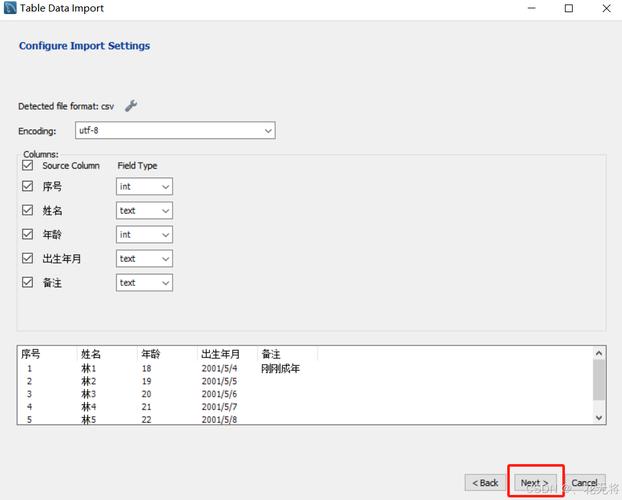Open the Encoding utf-8 dropdown
This screenshot has width=622, height=500.
[x=175, y=131]
